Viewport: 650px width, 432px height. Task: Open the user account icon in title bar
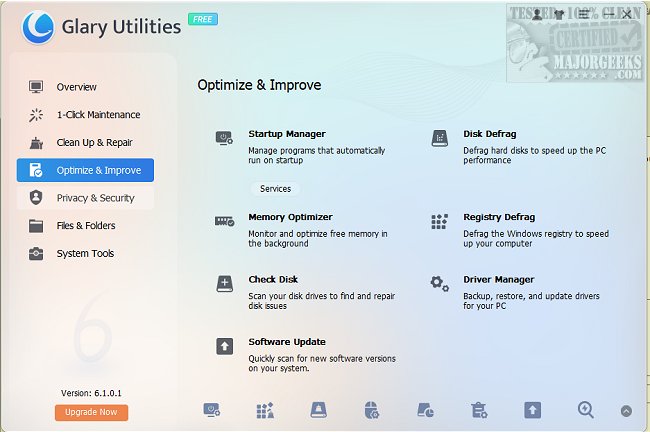point(537,15)
